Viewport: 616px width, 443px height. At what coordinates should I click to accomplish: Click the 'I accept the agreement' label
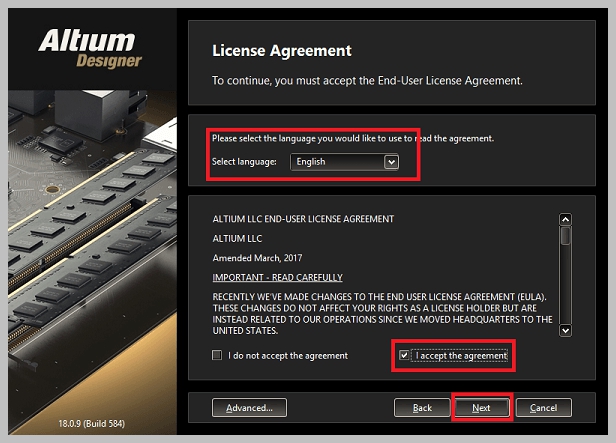point(461,356)
